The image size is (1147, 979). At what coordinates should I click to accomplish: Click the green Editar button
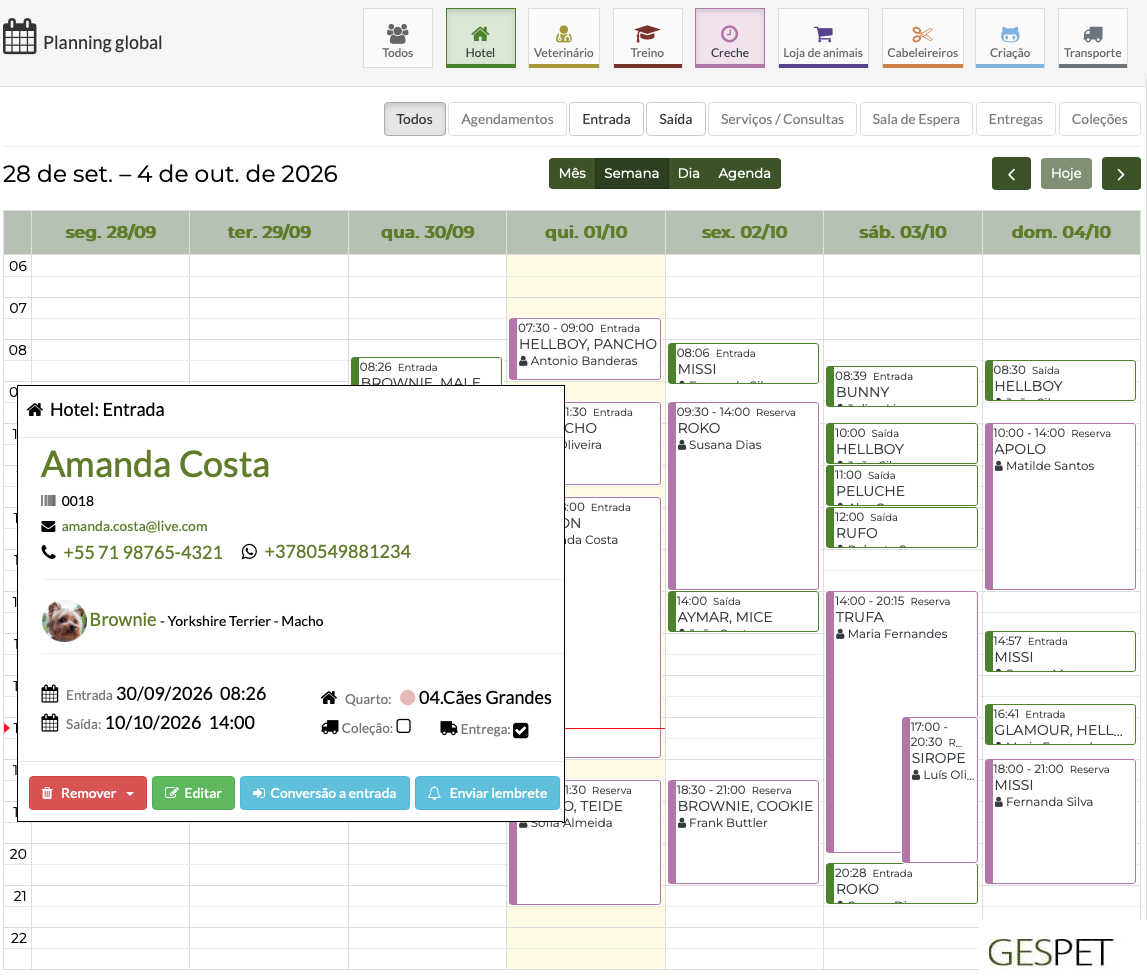193,793
